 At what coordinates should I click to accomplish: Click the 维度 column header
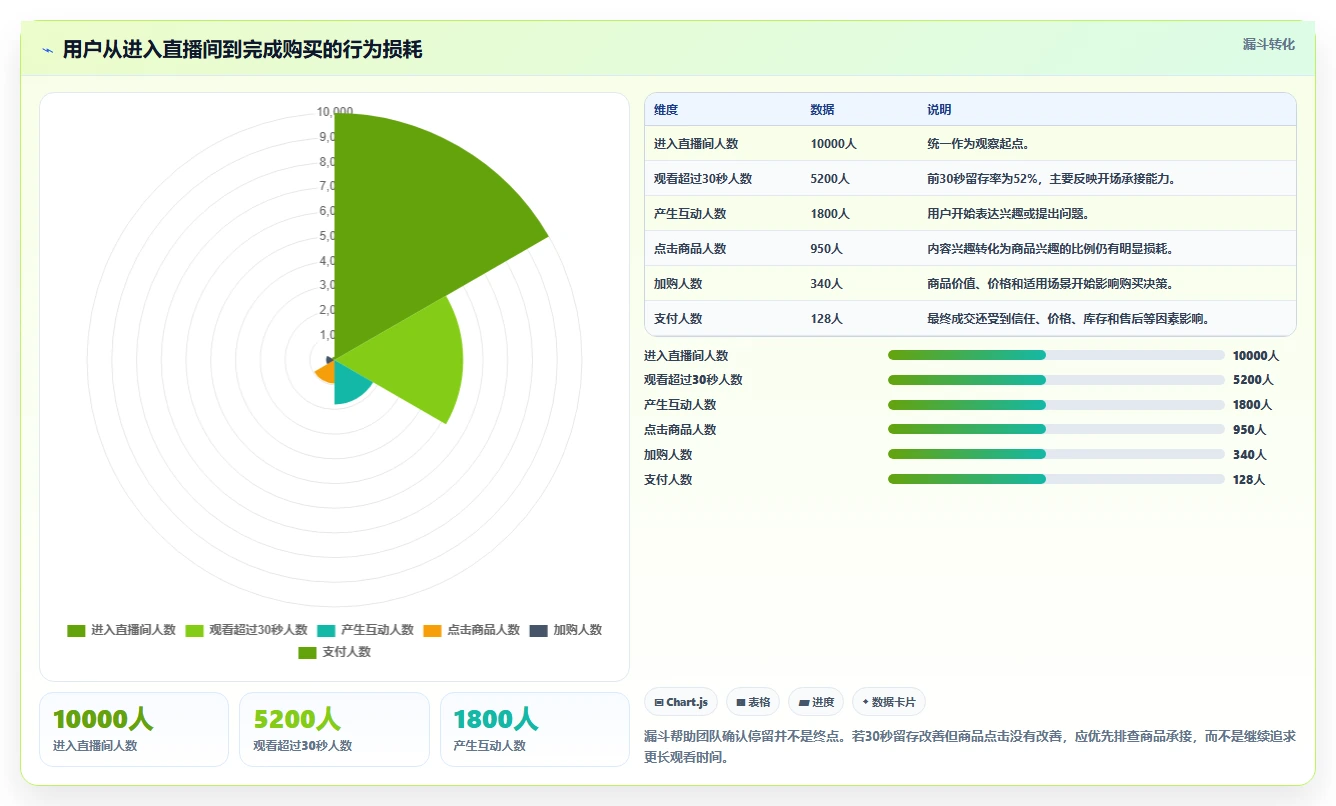click(x=666, y=110)
